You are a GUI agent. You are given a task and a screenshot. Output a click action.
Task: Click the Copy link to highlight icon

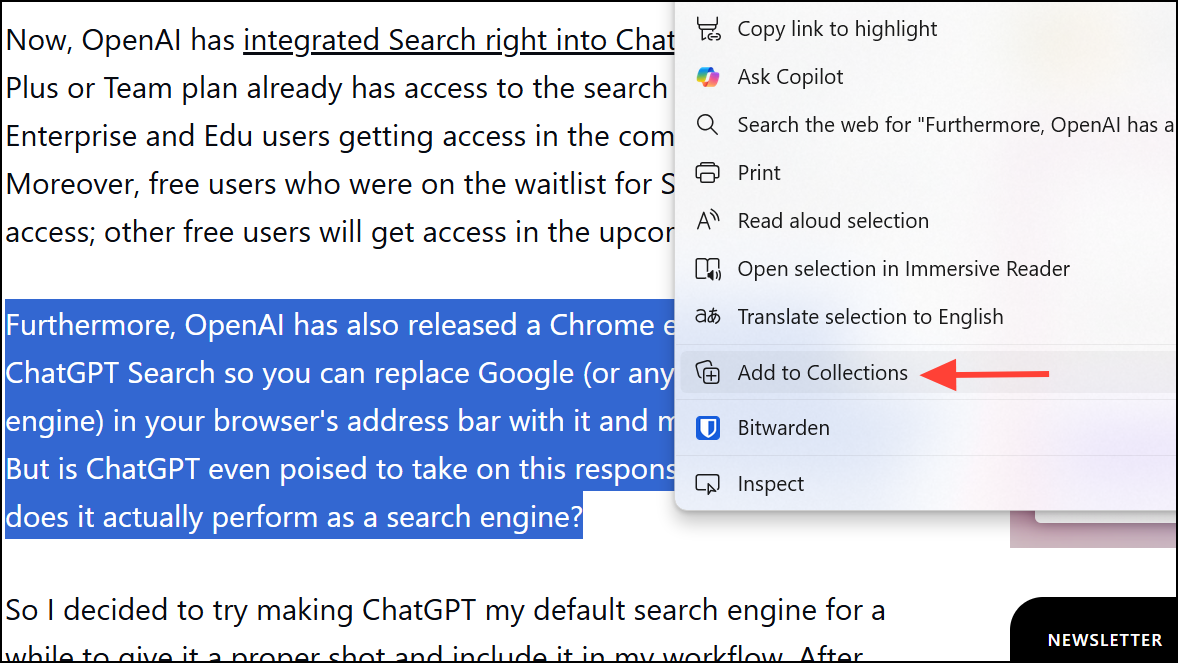pyautogui.click(x=708, y=28)
